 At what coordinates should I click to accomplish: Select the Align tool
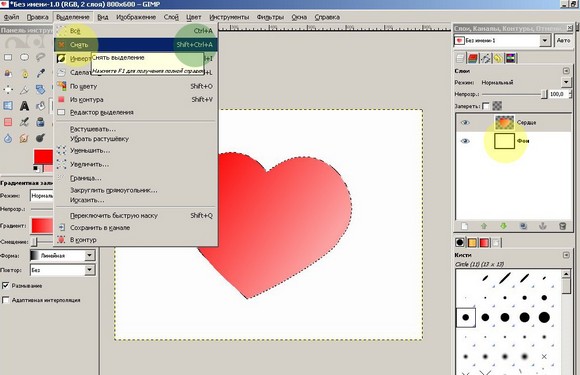coord(8,89)
